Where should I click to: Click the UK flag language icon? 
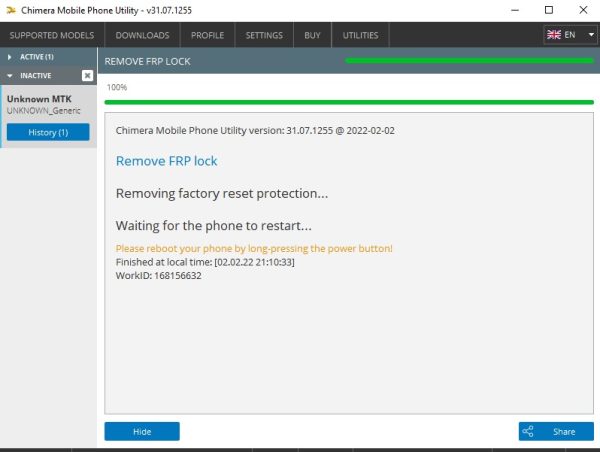coord(554,34)
